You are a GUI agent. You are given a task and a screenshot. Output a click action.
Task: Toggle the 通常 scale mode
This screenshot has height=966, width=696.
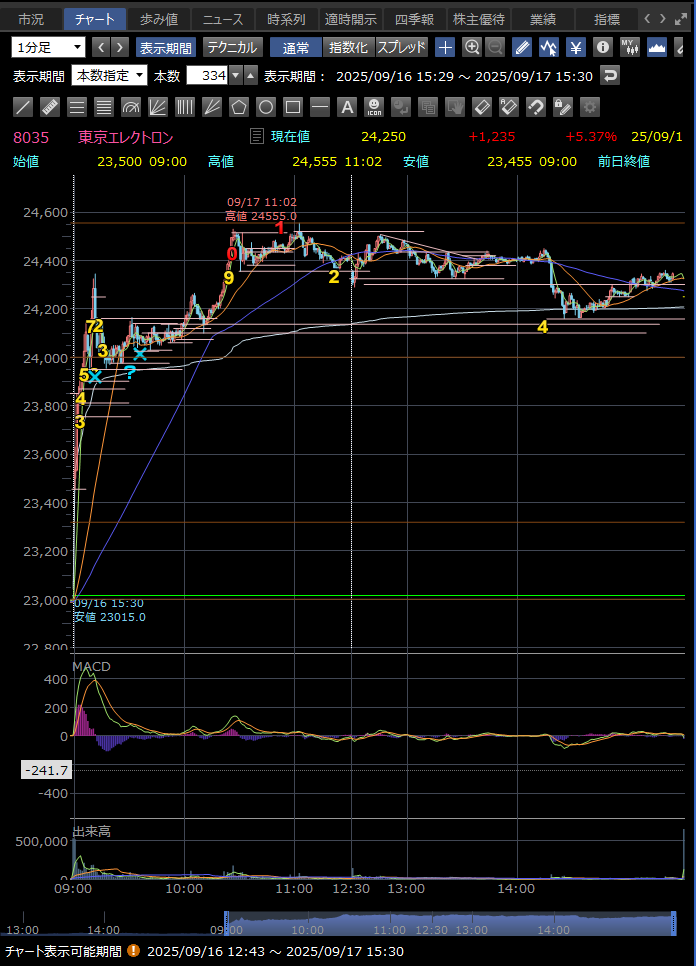296,47
